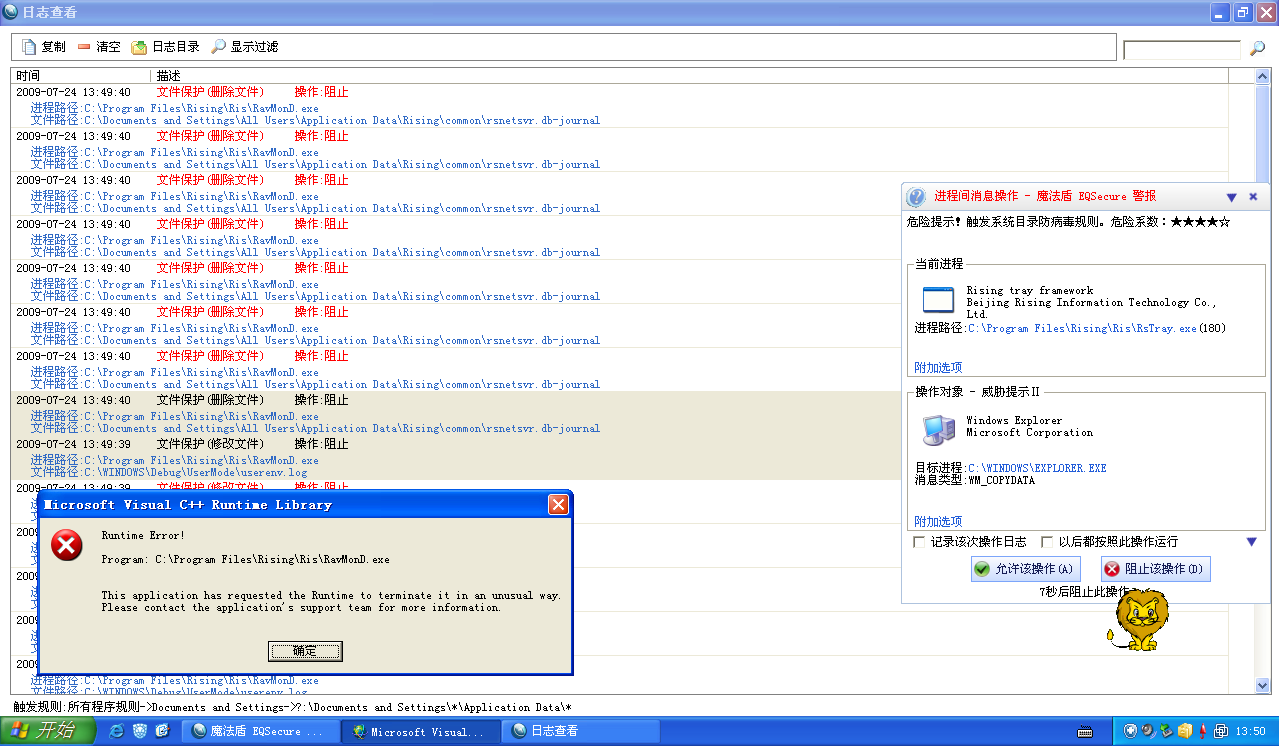Switch to 魔法盾 EQSecure taskbar item
The height and width of the screenshot is (746, 1279).
pyautogui.click(x=259, y=731)
